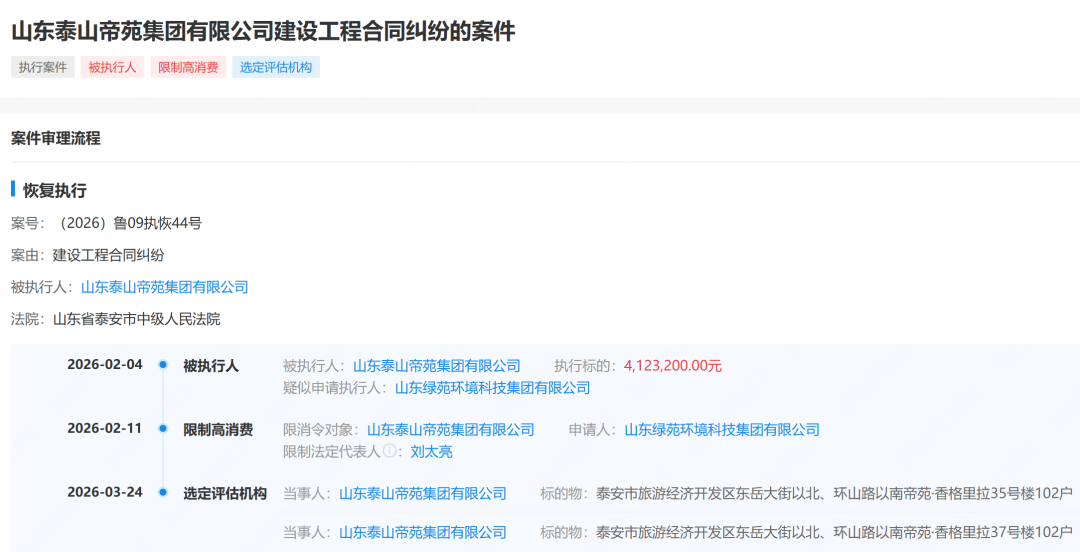Open 山东泰山帝苑集团 link below the 案由 line
1080x552 pixels.
point(164,287)
